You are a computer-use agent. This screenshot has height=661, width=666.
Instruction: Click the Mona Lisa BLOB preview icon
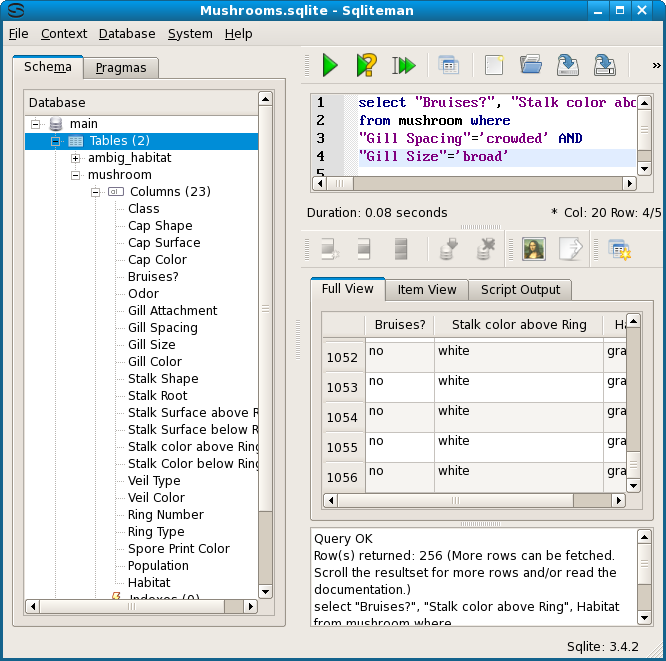tap(534, 249)
